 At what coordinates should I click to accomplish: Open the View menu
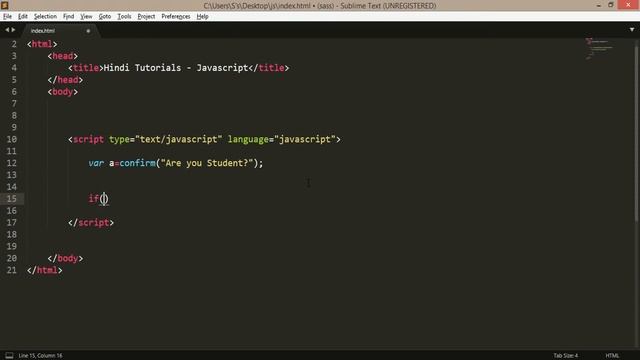(x=86, y=16)
